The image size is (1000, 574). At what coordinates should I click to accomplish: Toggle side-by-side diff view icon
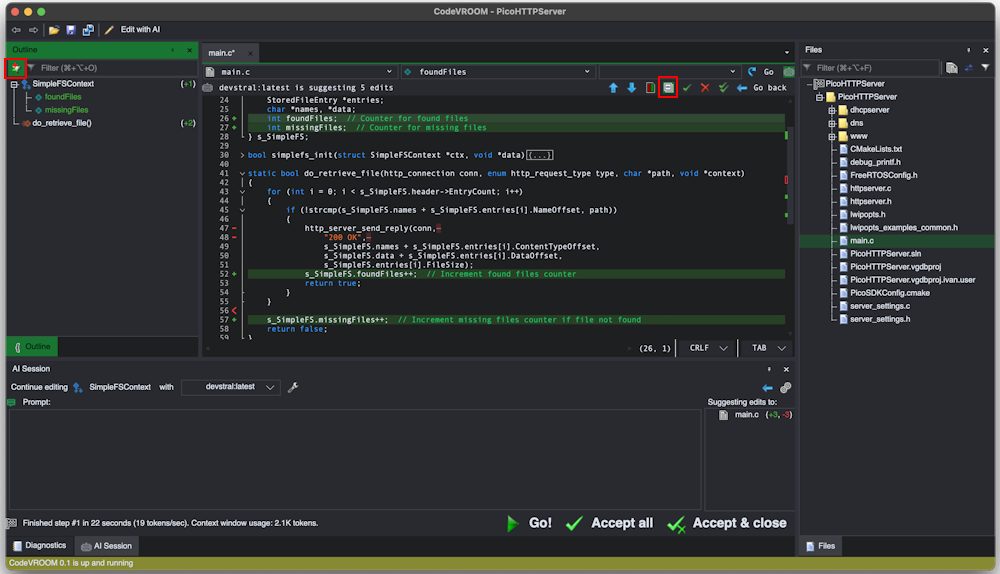650,88
